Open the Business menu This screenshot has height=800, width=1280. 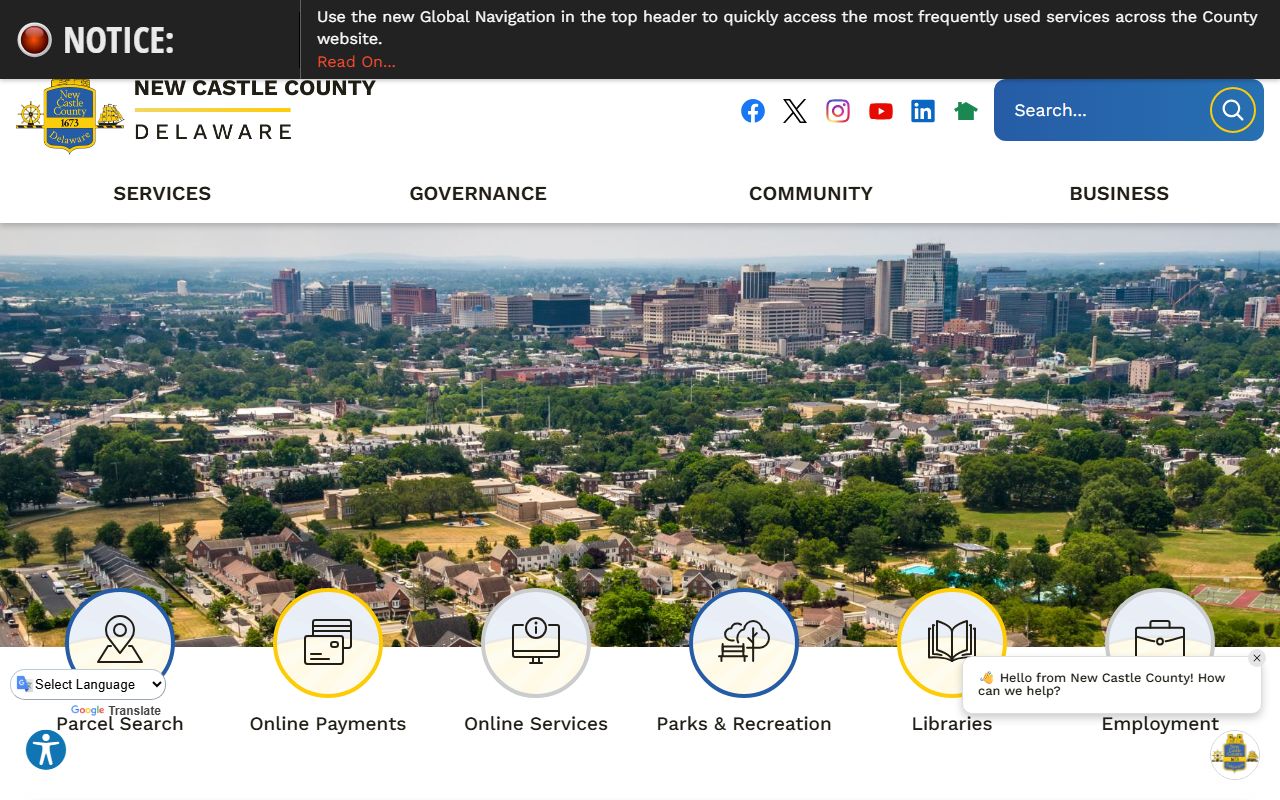click(1119, 194)
